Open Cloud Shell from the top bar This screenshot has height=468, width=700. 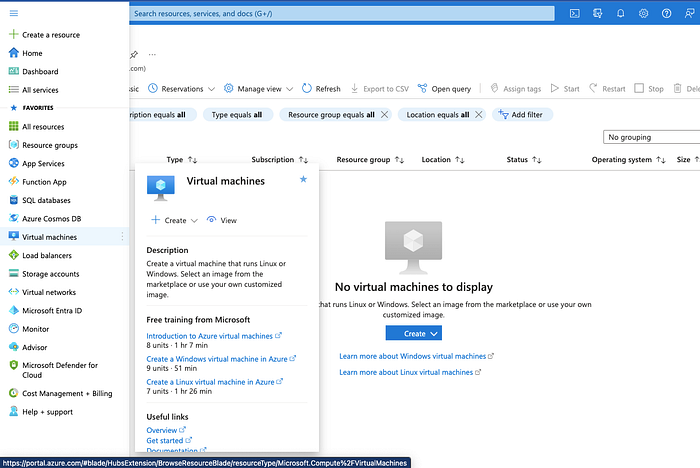coord(575,13)
